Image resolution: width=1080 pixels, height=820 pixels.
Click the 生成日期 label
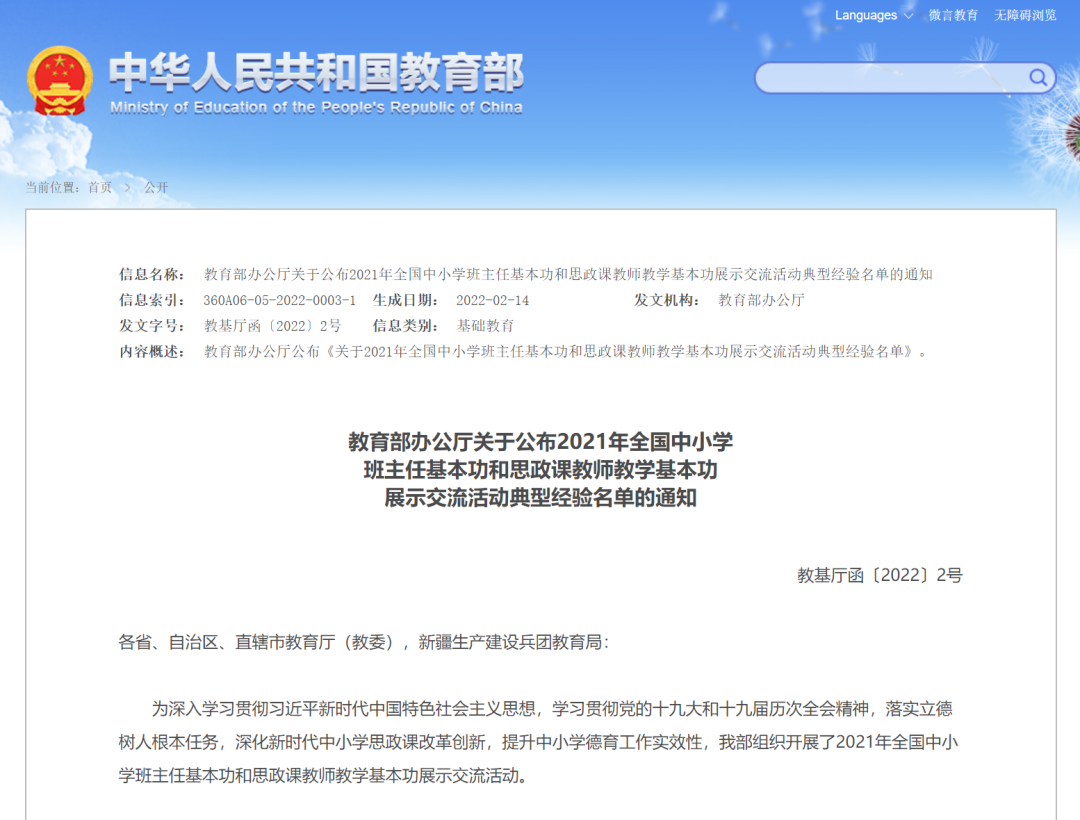coord(405,300)
